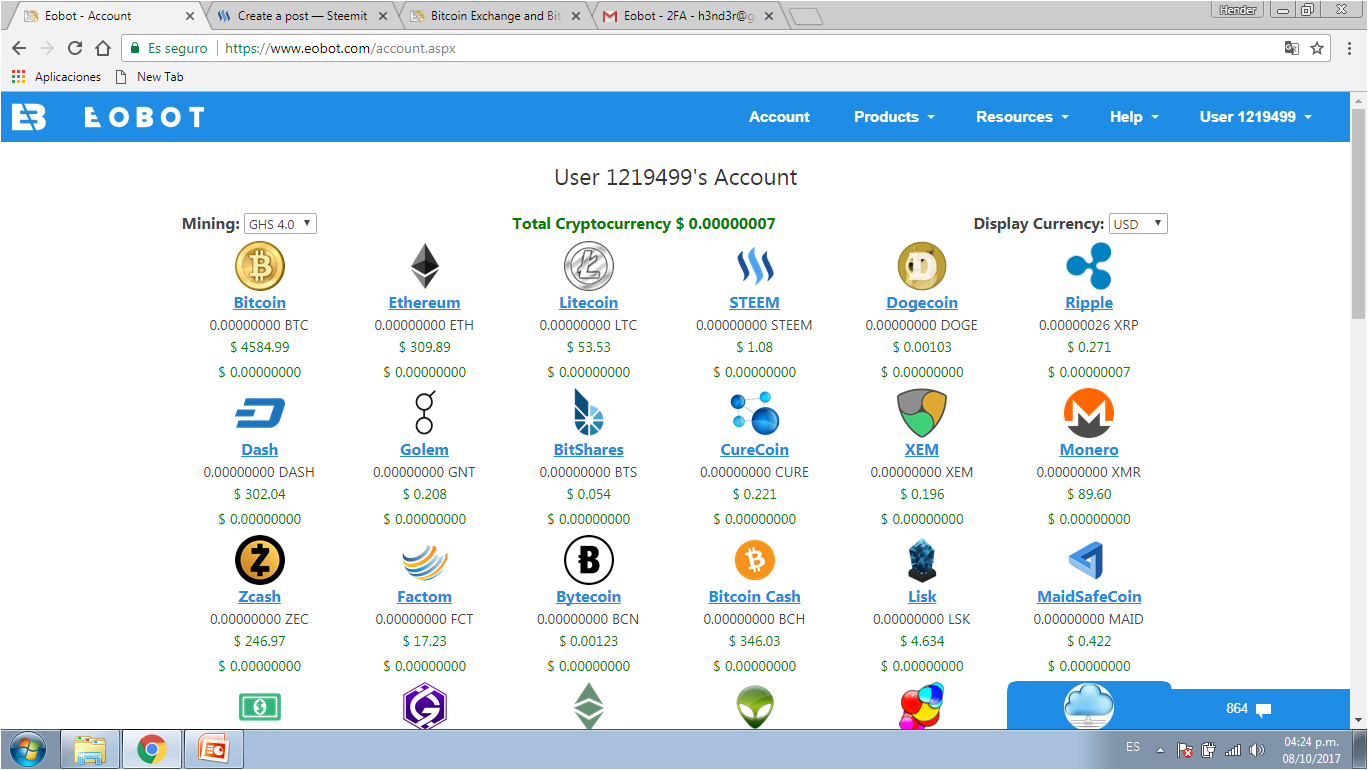Click the EOBOT wordmark in header

pyautogui.click(x=144, y=117)
